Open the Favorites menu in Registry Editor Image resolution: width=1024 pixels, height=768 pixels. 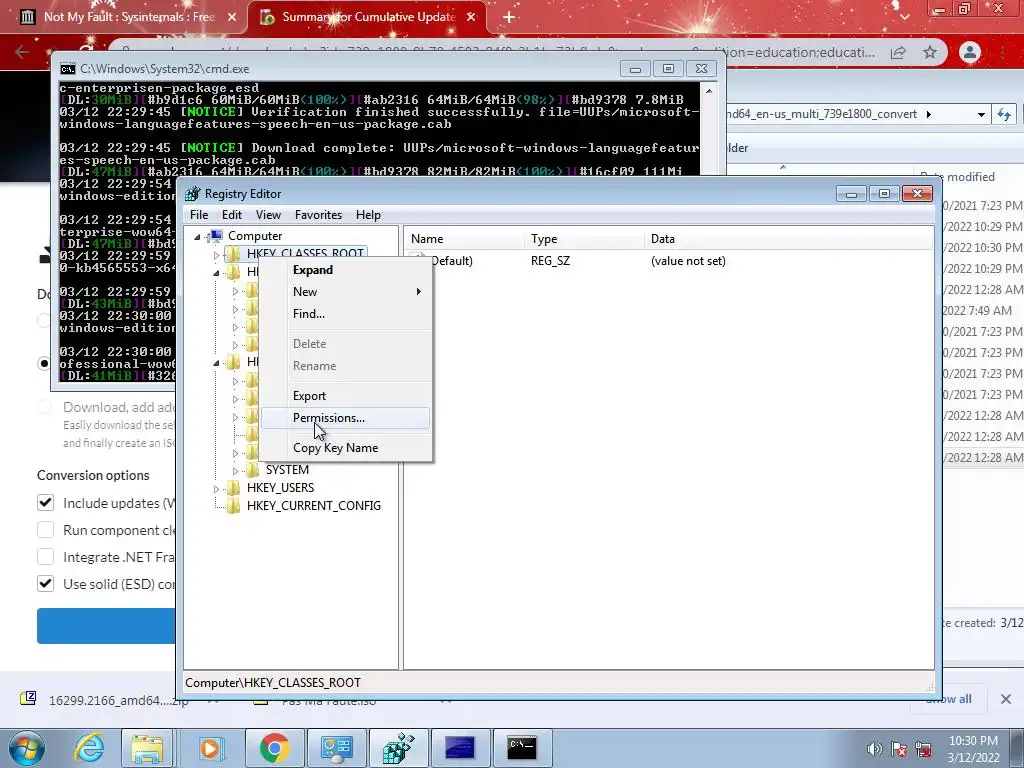tap(318, 215)
